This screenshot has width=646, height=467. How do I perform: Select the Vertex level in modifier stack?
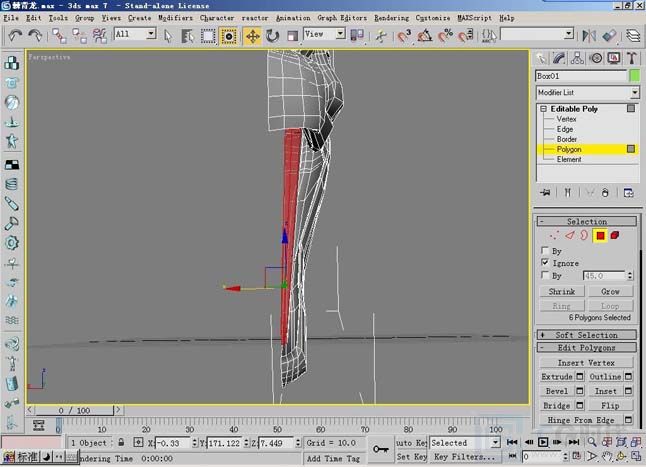click(x=566, y=119)
